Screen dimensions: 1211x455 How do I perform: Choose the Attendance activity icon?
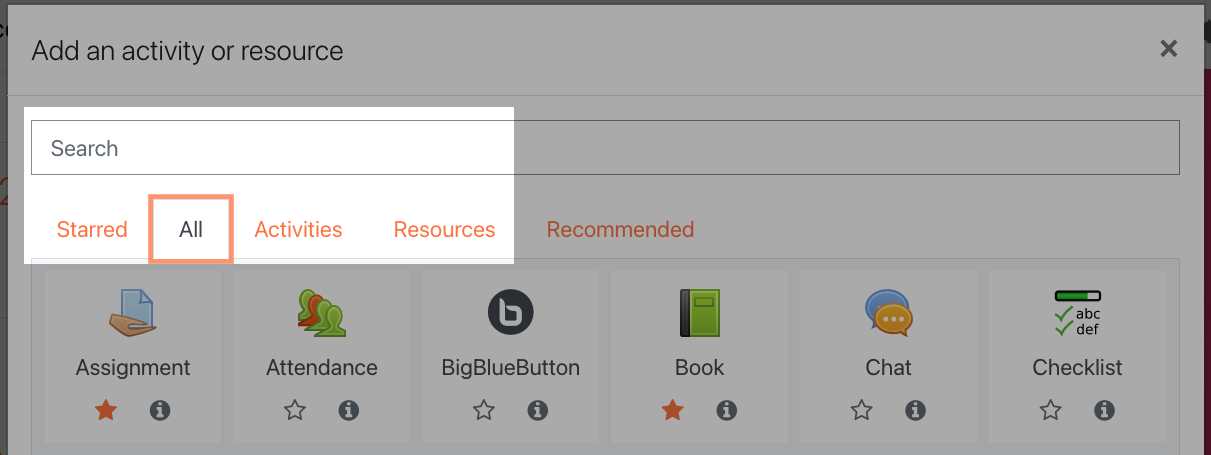[321, 312]
